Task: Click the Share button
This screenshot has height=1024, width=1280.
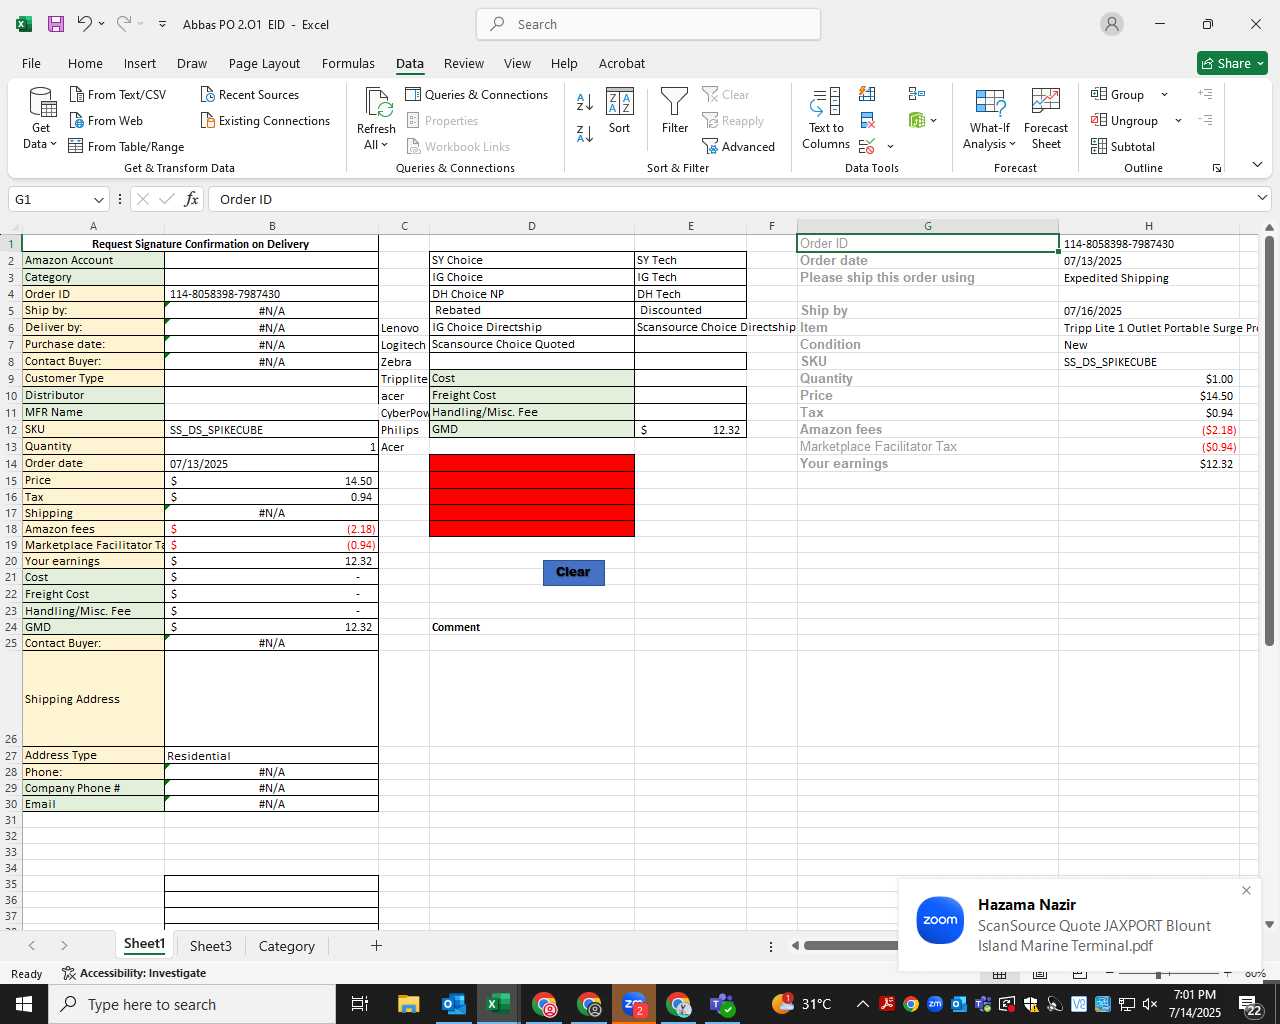Action: (x=1232, y=63)
